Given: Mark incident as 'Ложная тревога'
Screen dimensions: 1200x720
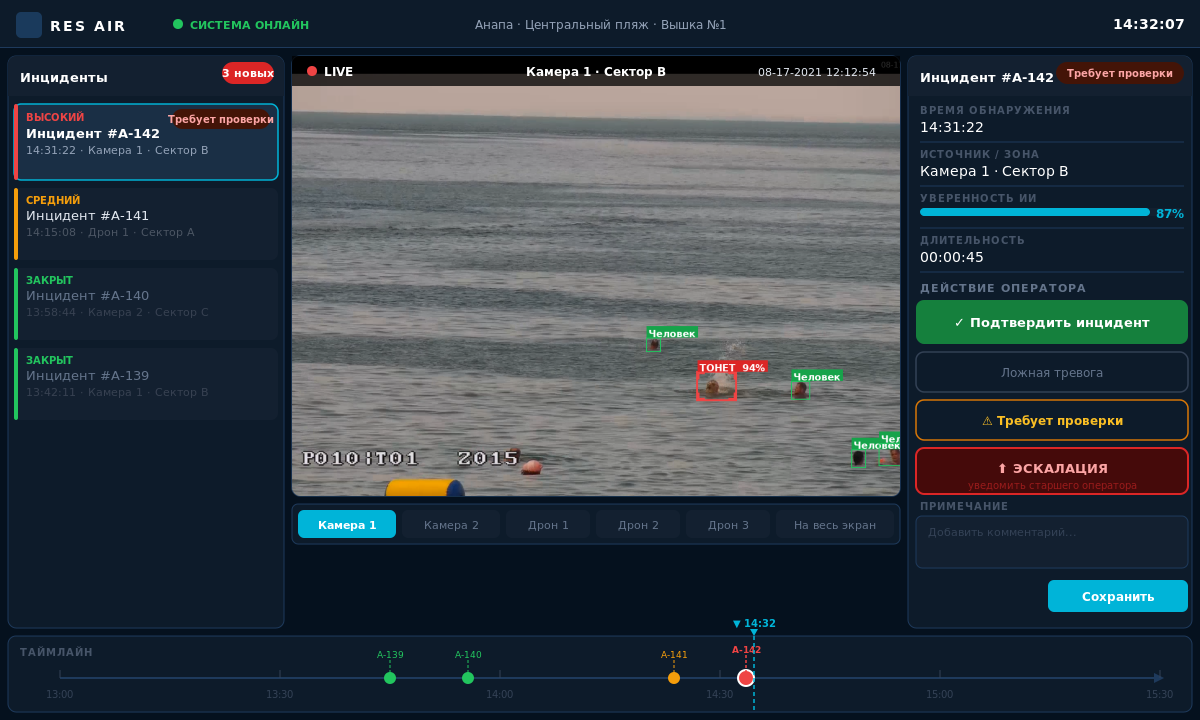Looking at the screenshot, I should tap(1052, 373).
